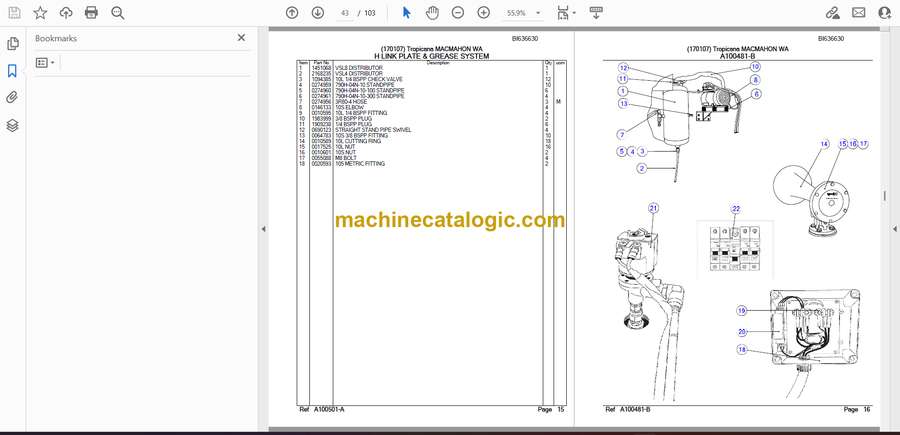
Task: Expand the right tools pane arrow
Action: [894, 229]
